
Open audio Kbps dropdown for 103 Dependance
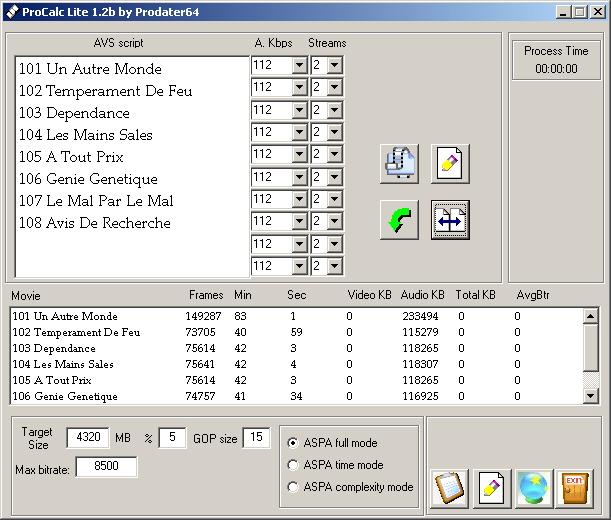click(299, 110)
